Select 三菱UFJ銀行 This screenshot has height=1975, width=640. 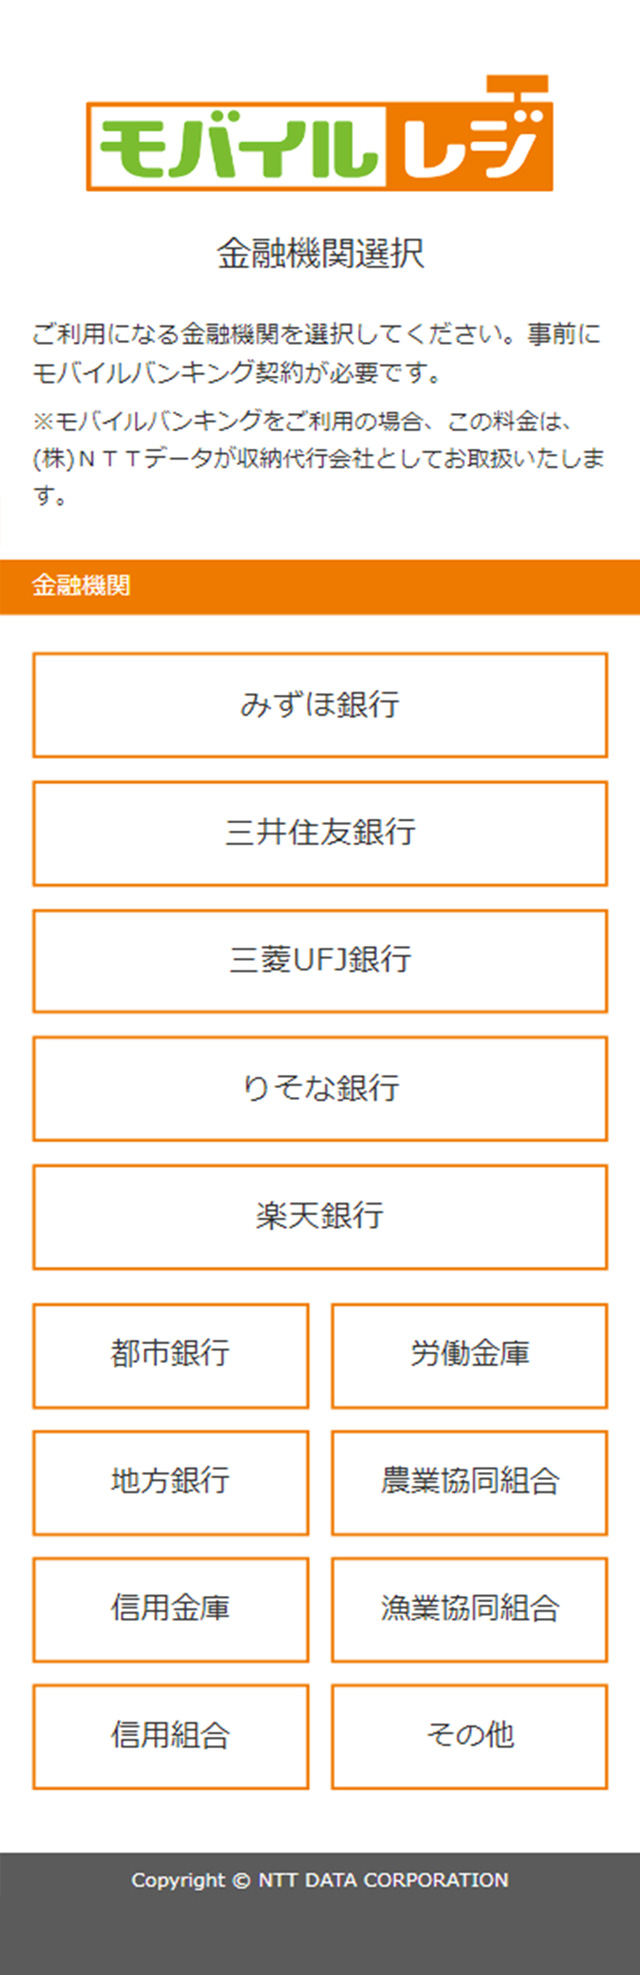(320, 961)
